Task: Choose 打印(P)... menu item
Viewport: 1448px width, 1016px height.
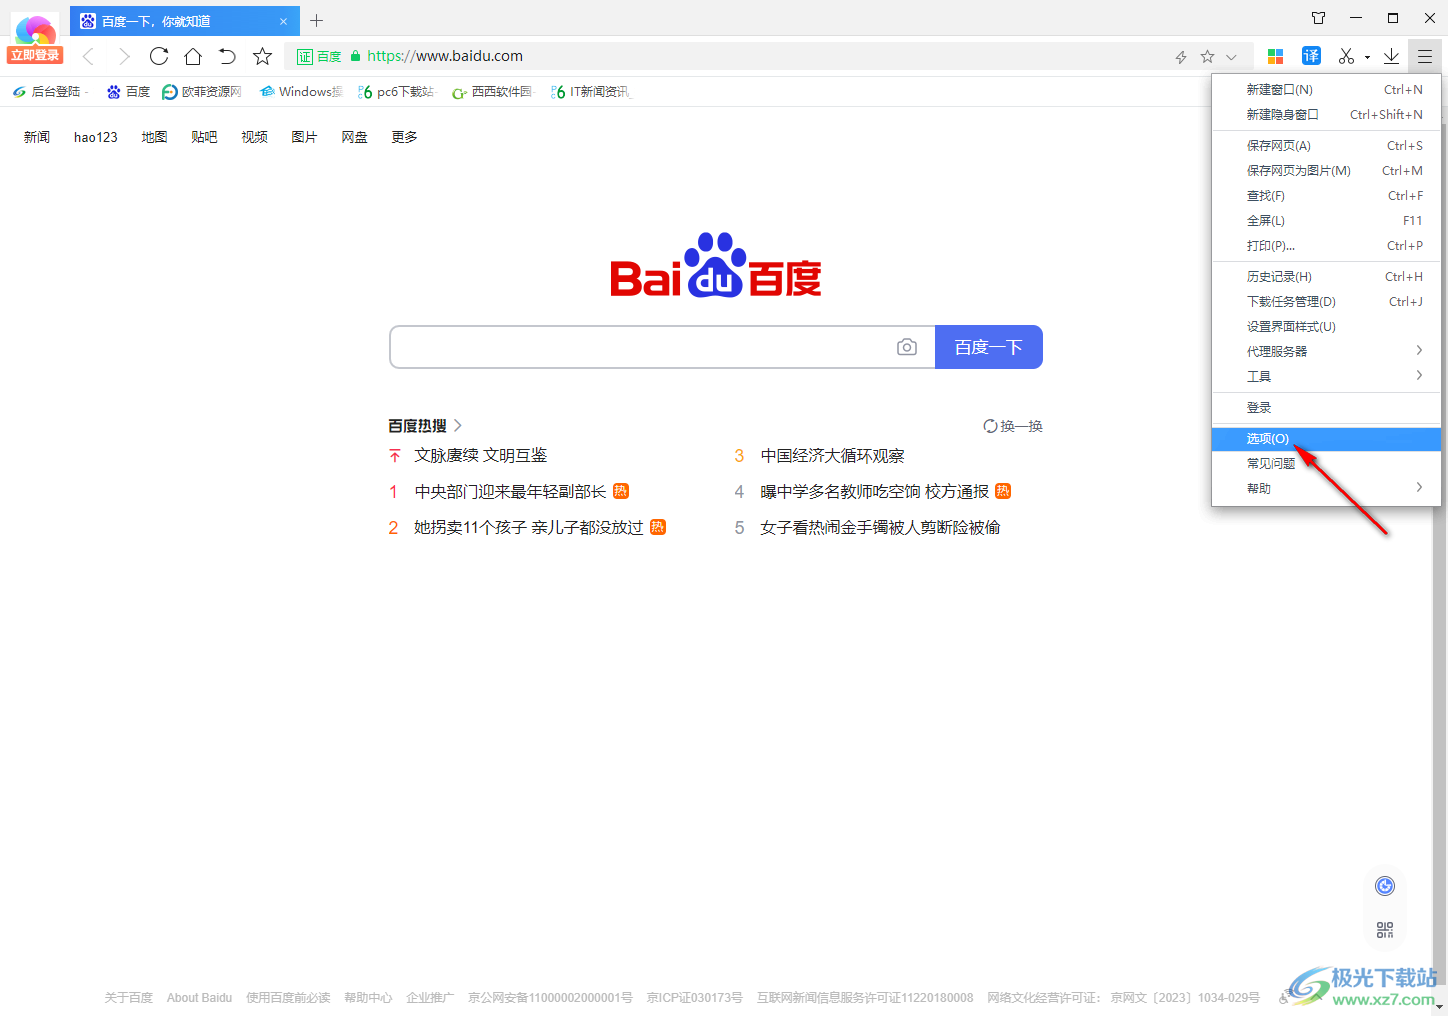Action: tap(1326, 245)
